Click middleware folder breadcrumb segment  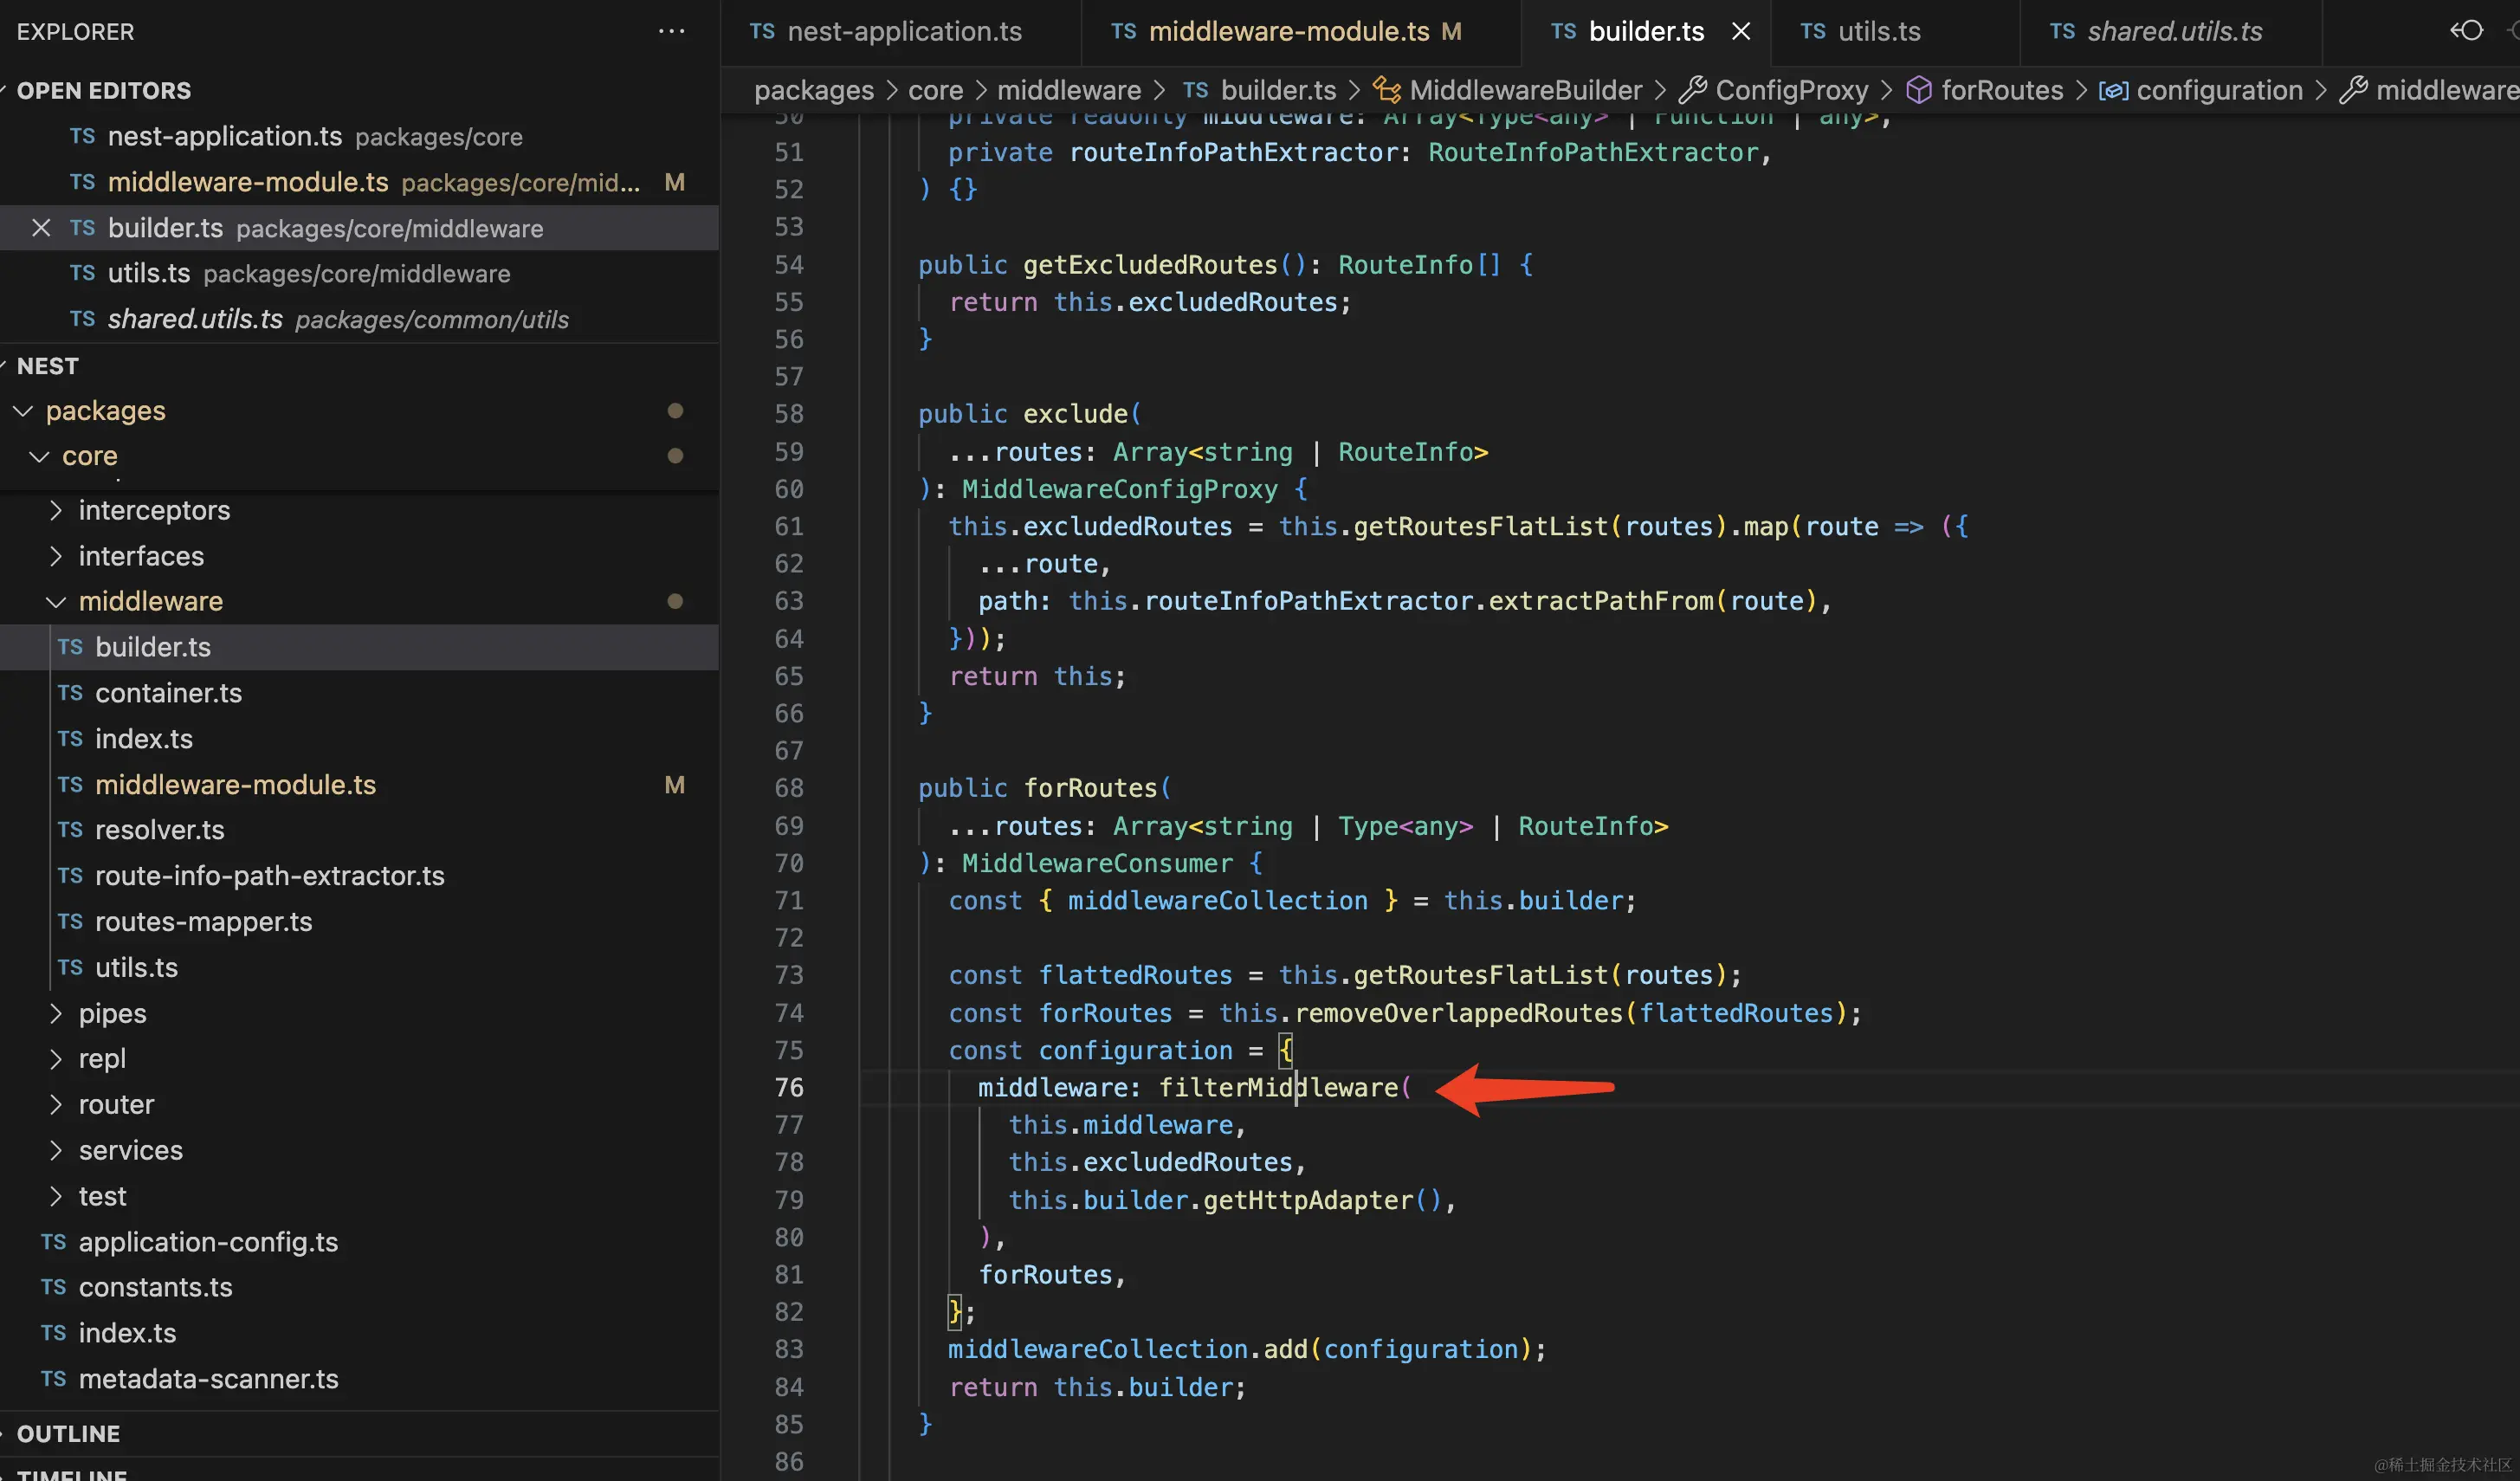1068,90
